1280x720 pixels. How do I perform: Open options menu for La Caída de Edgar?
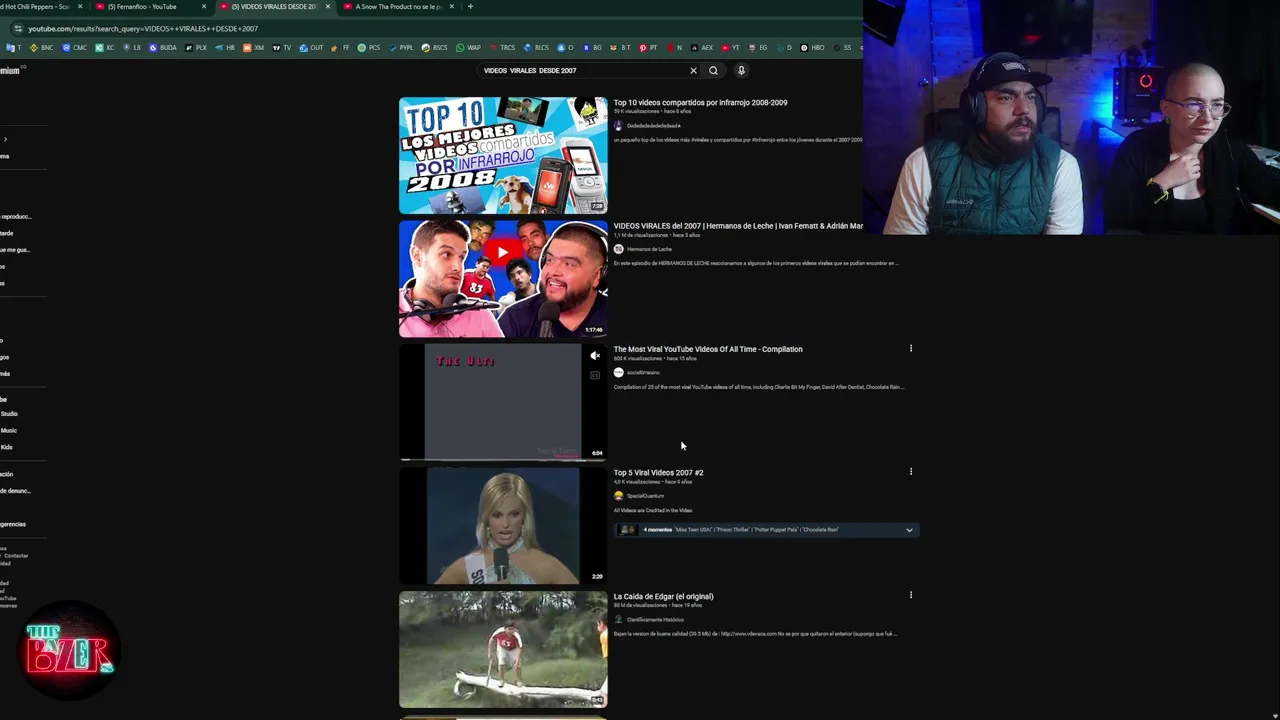(x=910, y=595)
